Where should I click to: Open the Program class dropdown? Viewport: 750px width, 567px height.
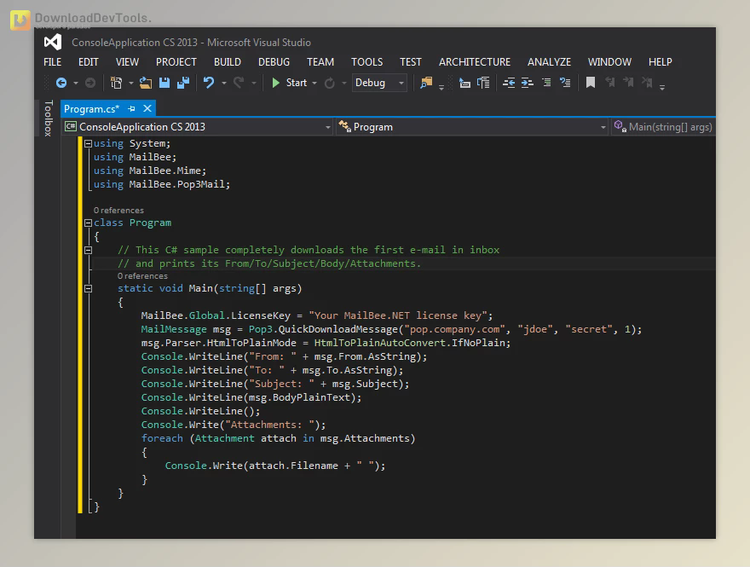(472, 127)
